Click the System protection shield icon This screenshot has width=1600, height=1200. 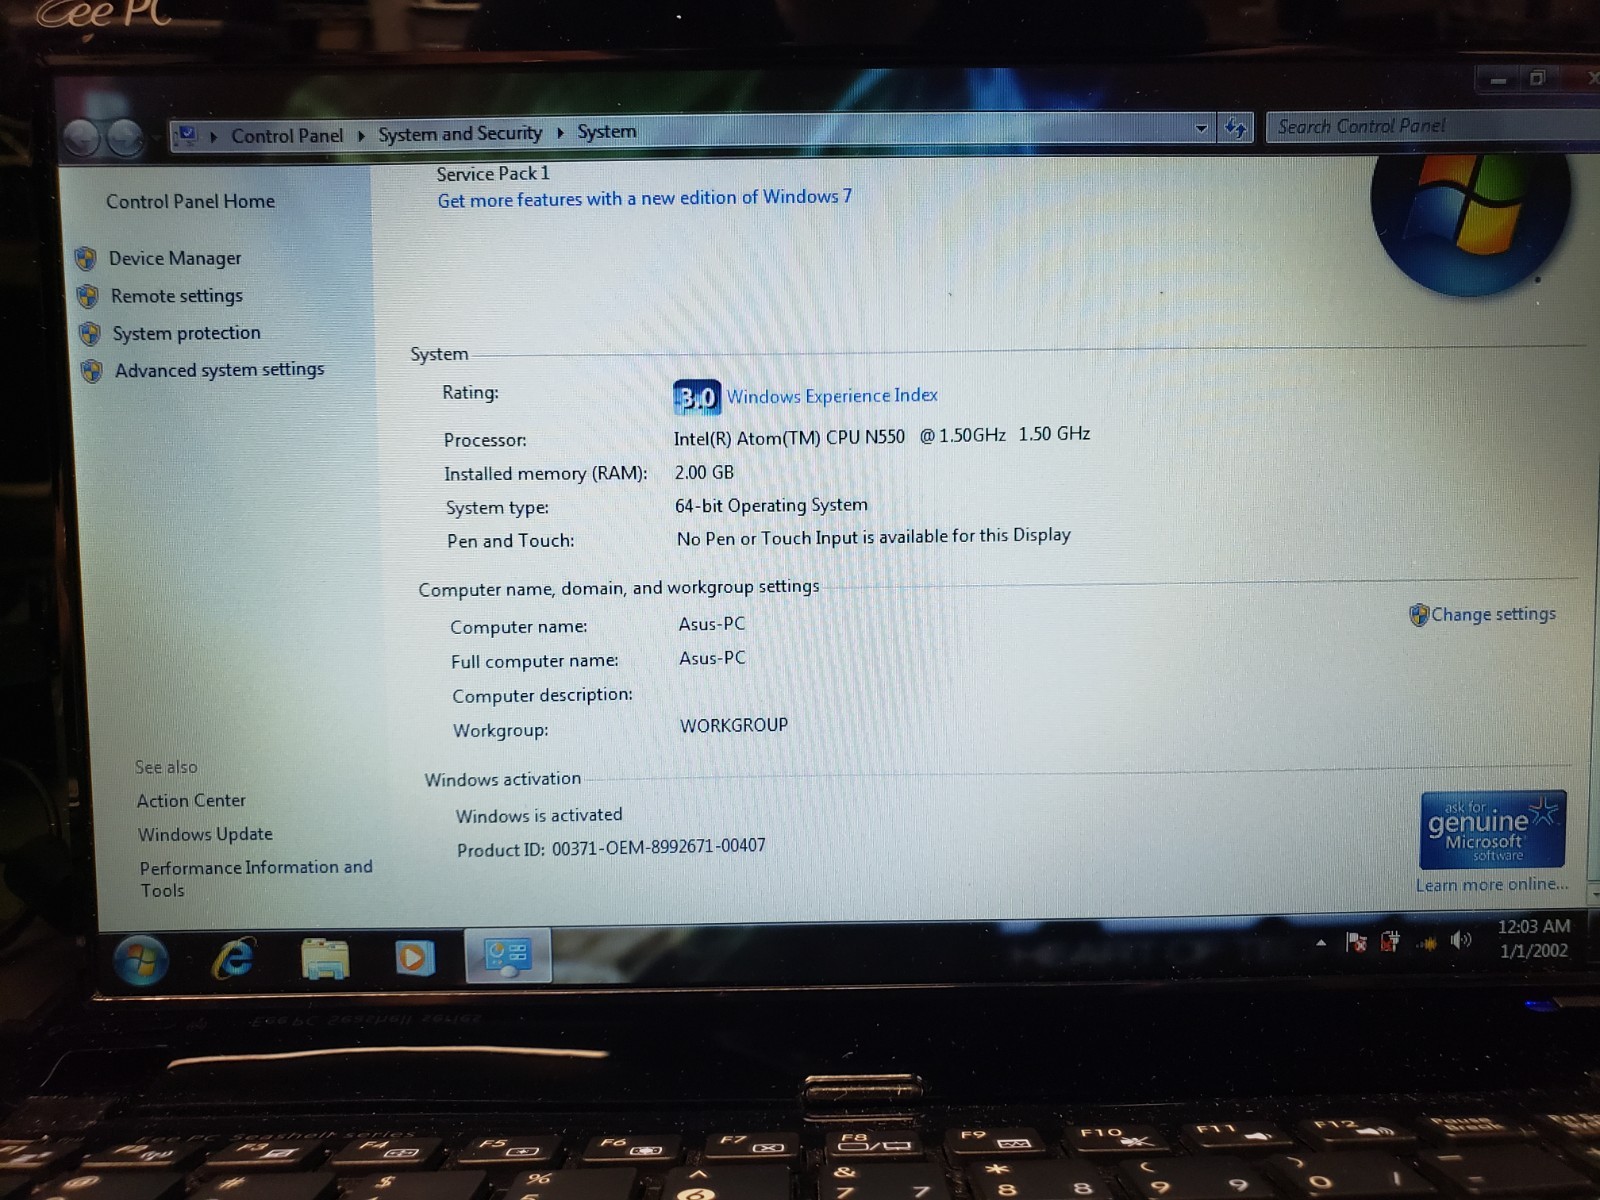pos(90,333)
